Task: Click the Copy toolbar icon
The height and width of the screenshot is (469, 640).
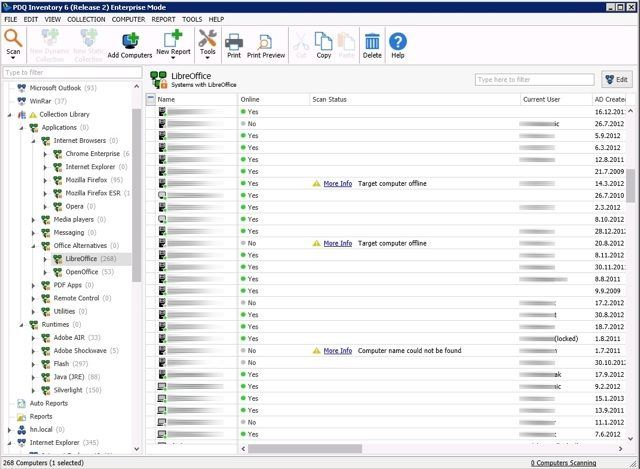Action: click(x=324, y=41)
